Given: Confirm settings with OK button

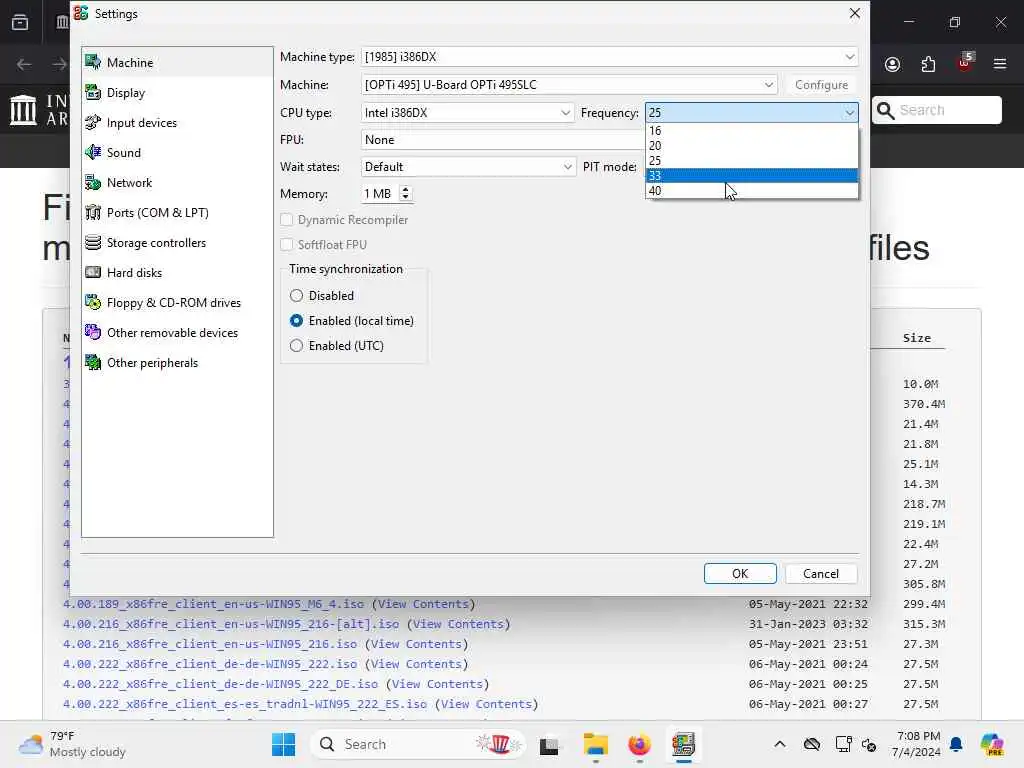Looking at the screenshot, I should click(x=740, y=573).
